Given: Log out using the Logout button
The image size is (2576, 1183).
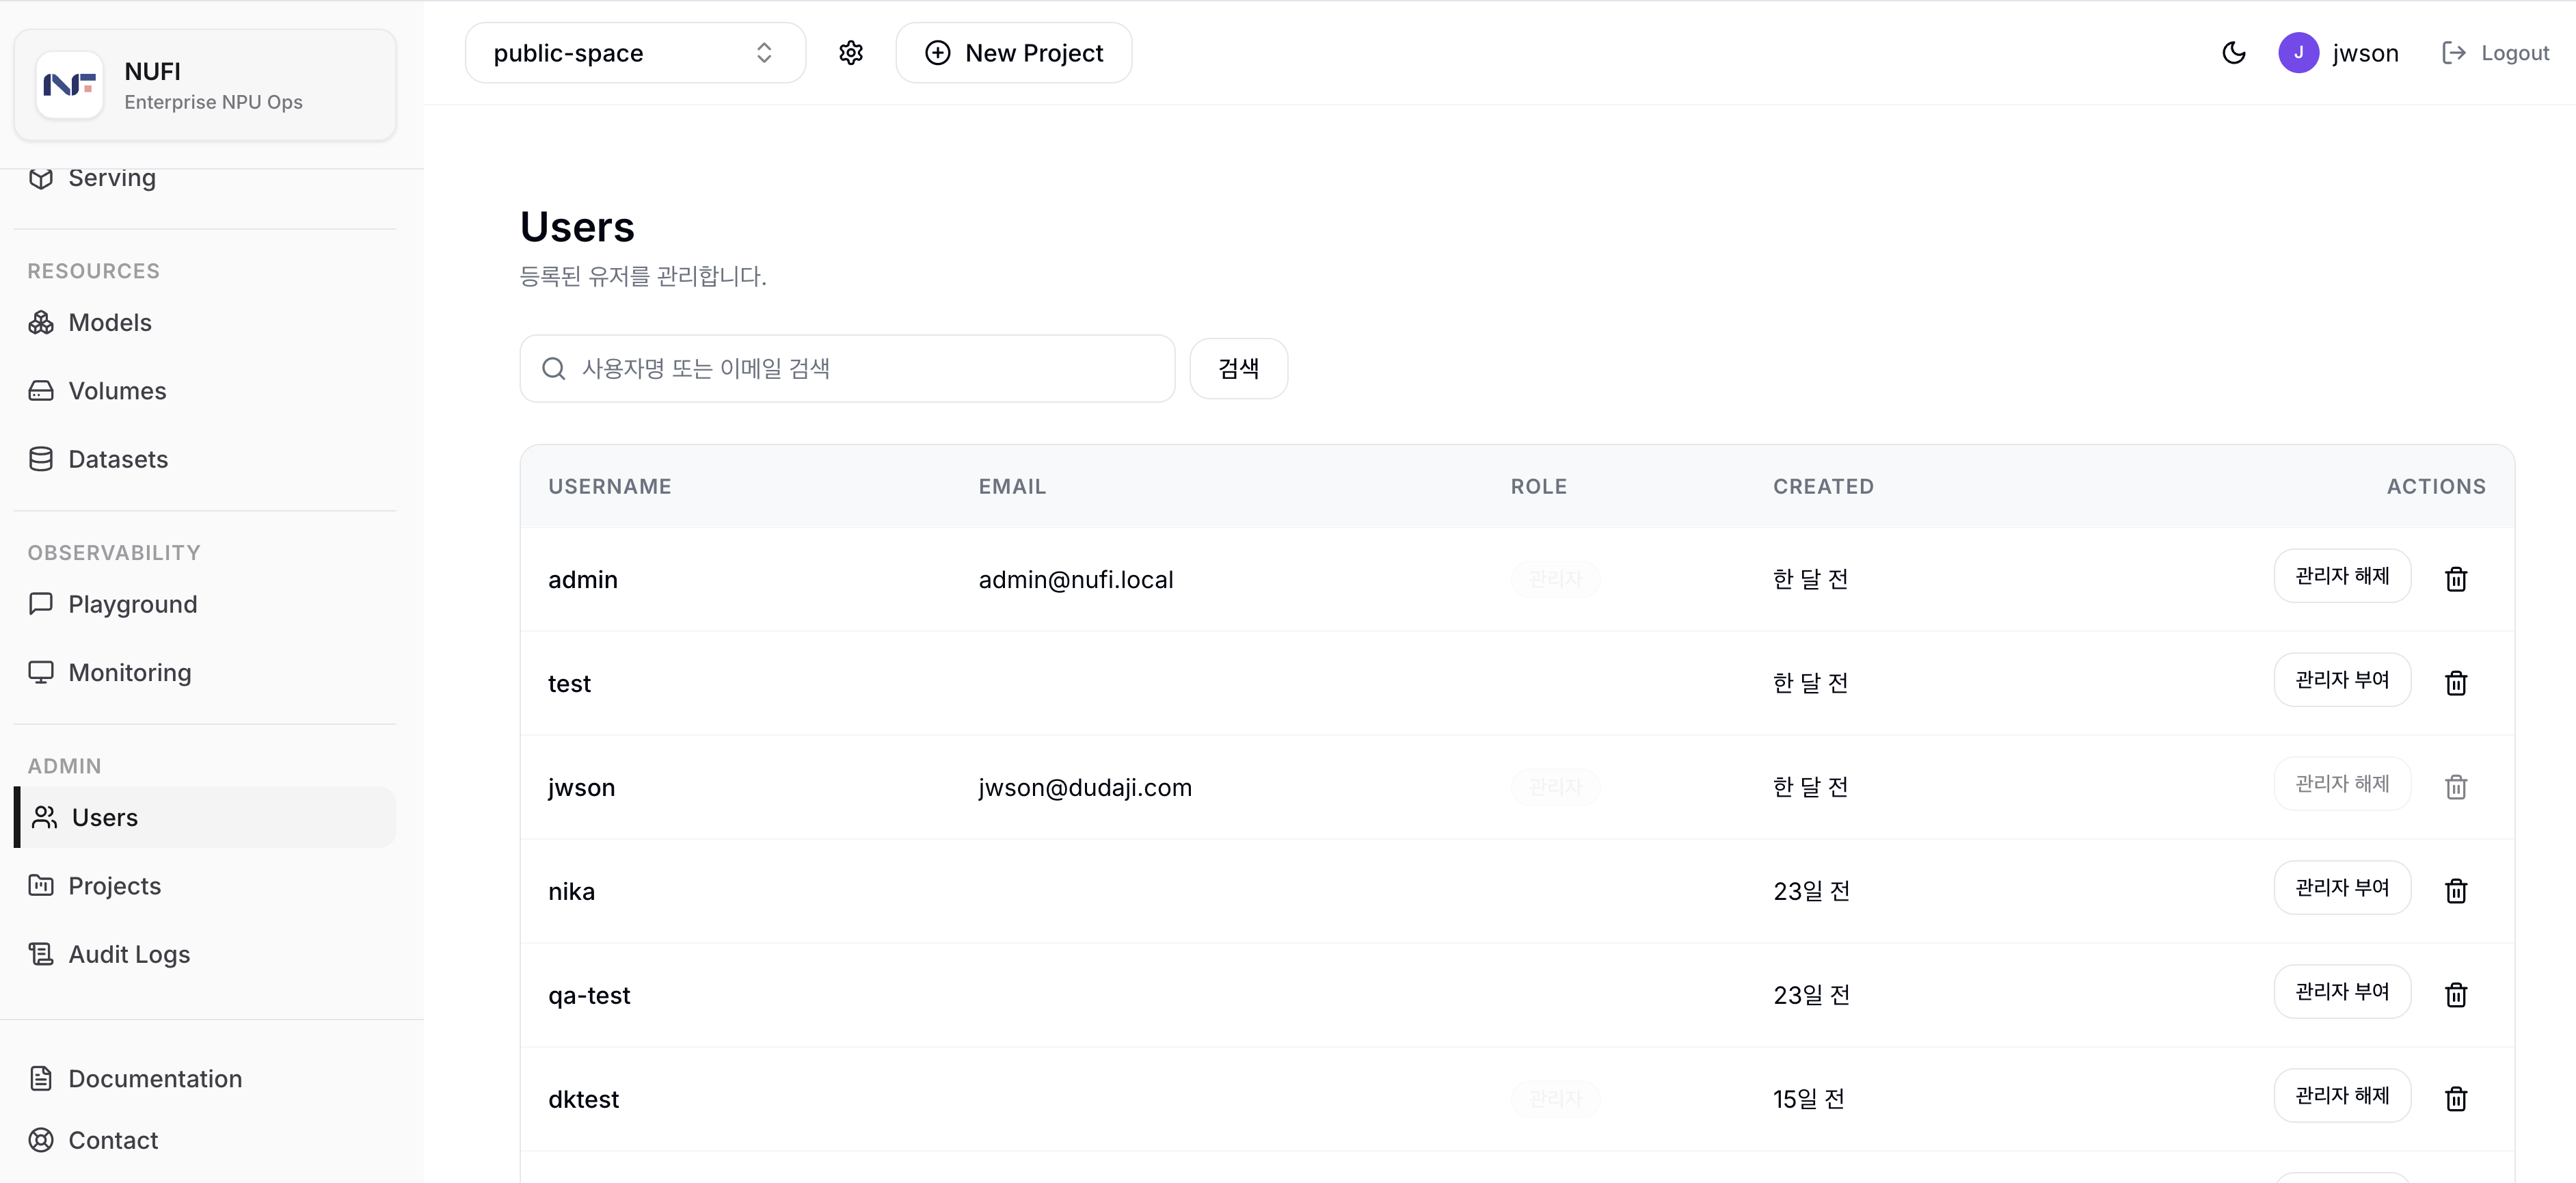Looking at the screenshot, I should (x=2495, y=53).
